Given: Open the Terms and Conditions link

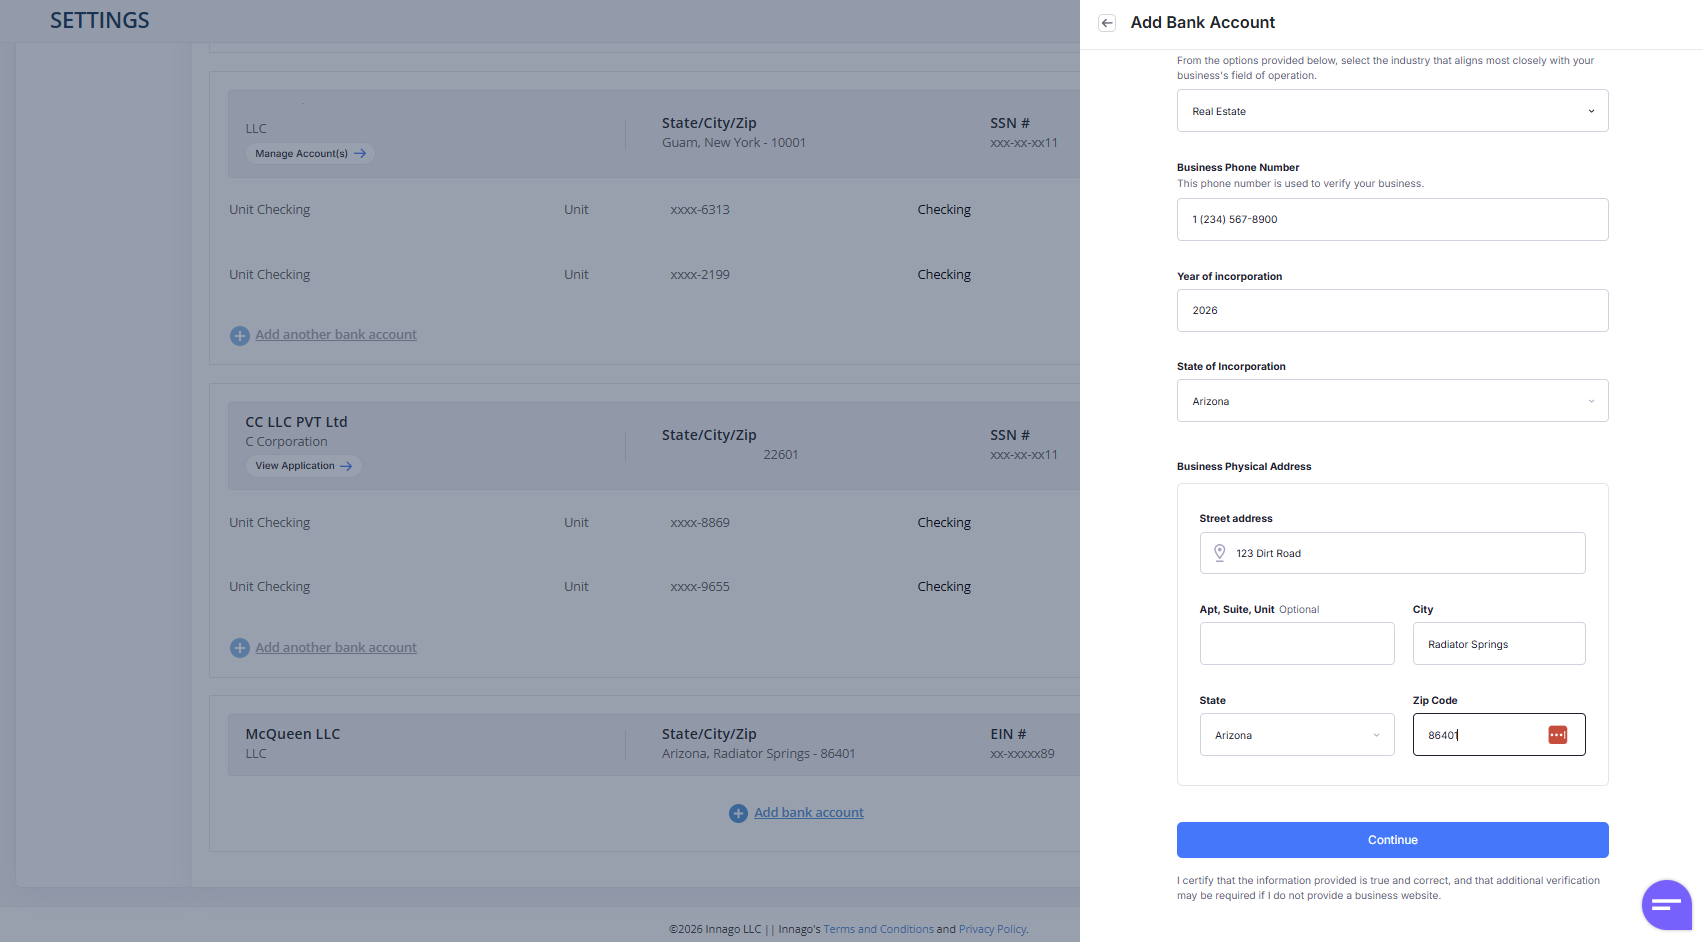Looking at the screenshot, I should coord(878,929).
